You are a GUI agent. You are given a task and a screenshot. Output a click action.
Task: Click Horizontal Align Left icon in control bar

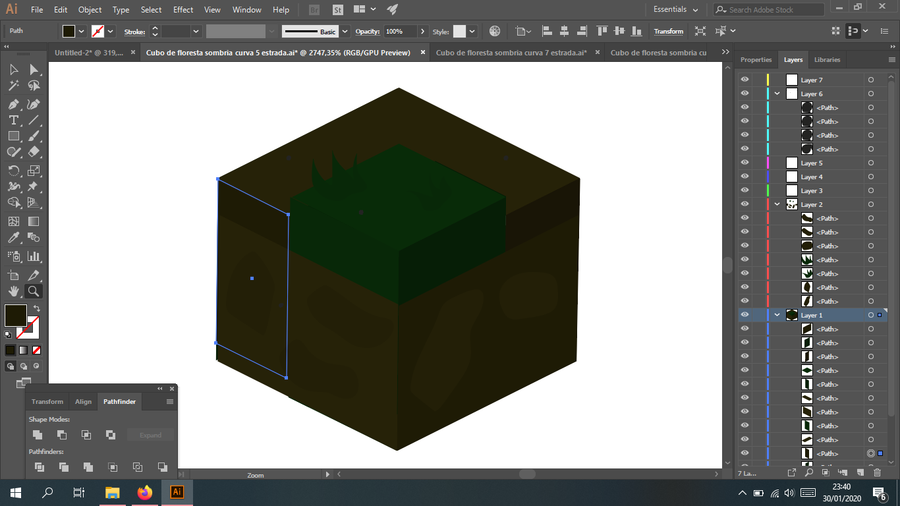(x=547, y=31)
